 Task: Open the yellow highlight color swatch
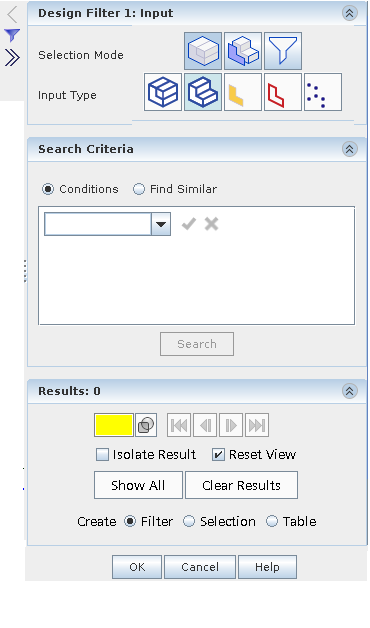pyautogui.click(x=114, y=425)
